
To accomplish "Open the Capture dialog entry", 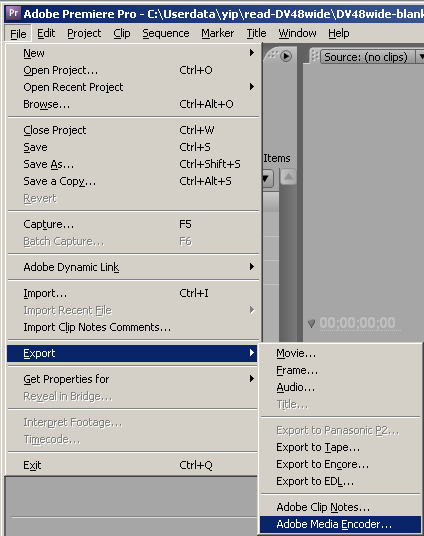I will [133, 224].
